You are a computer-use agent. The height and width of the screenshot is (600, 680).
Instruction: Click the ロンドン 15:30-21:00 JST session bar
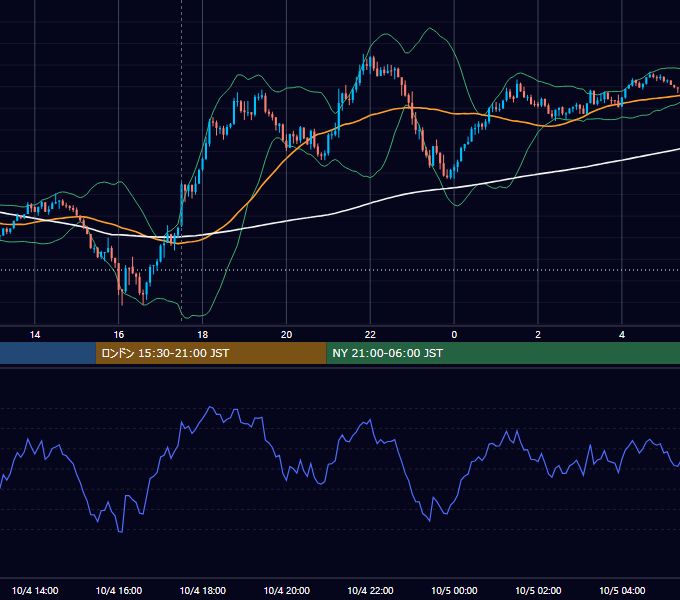click(x=211, y=353)
